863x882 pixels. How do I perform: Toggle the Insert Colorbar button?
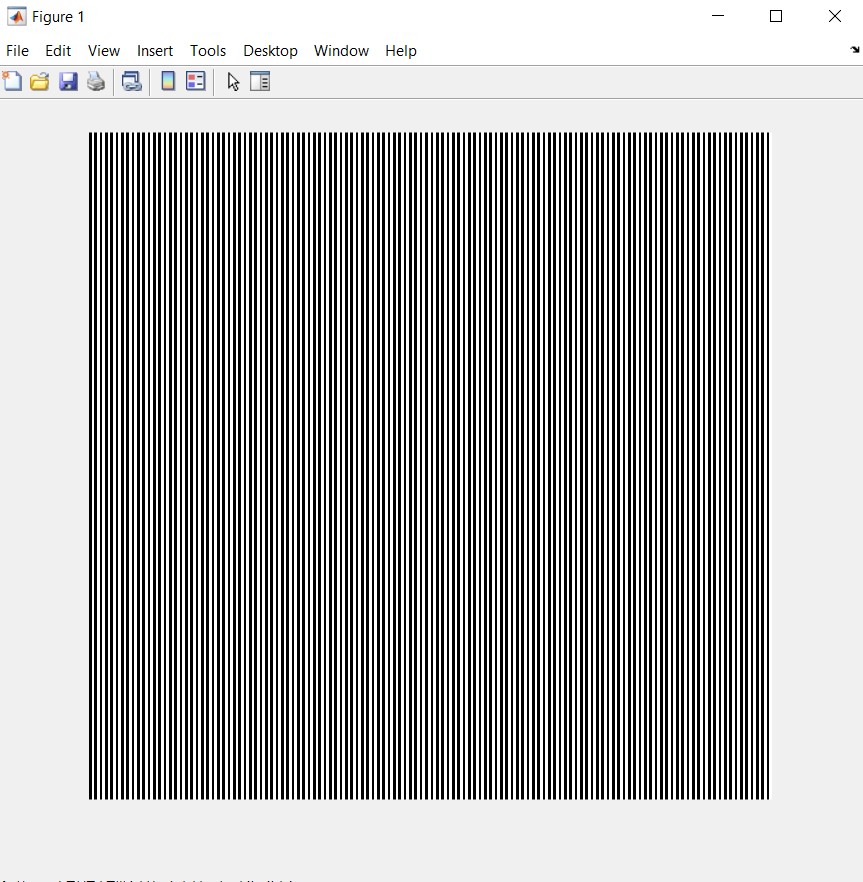pyautogui.click(x=166, y=81)
